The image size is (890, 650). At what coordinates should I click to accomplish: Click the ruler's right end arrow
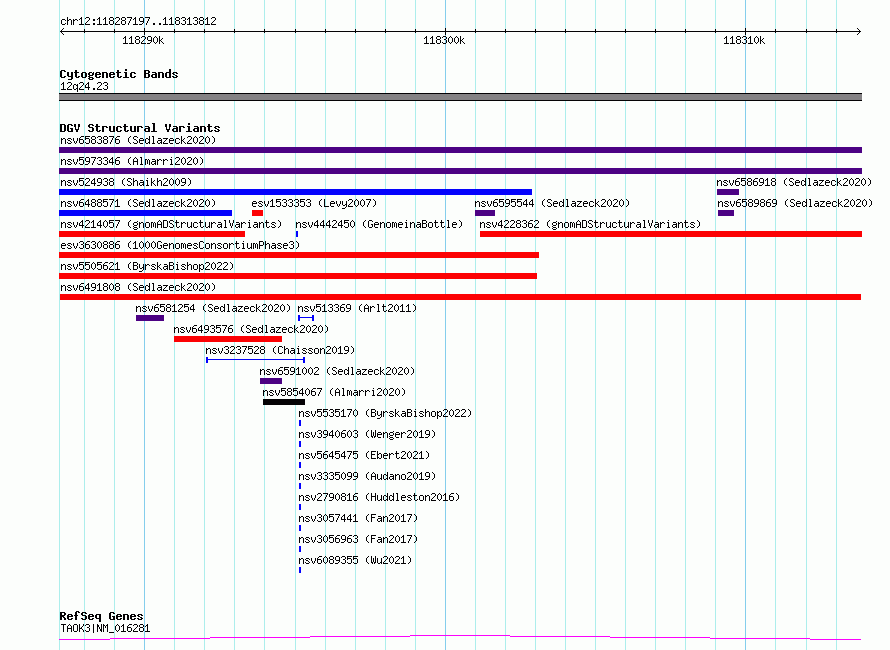click(x=859, y=31)
